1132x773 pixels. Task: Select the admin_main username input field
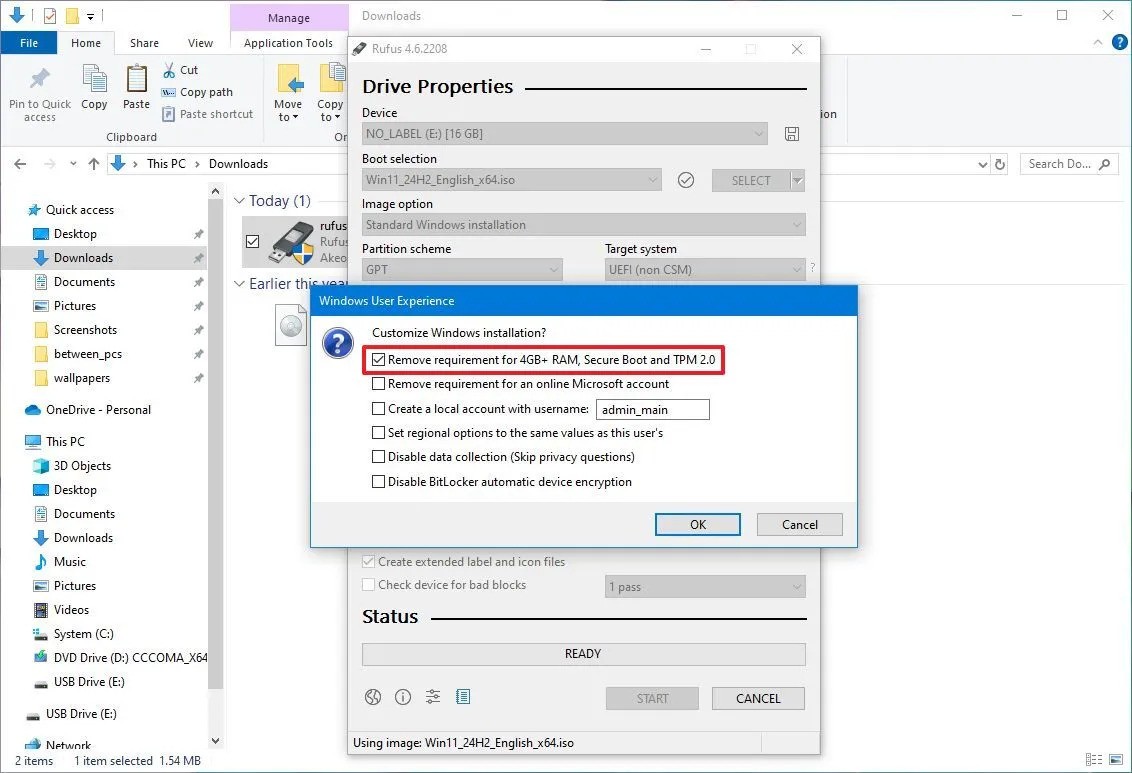point(652,409)
